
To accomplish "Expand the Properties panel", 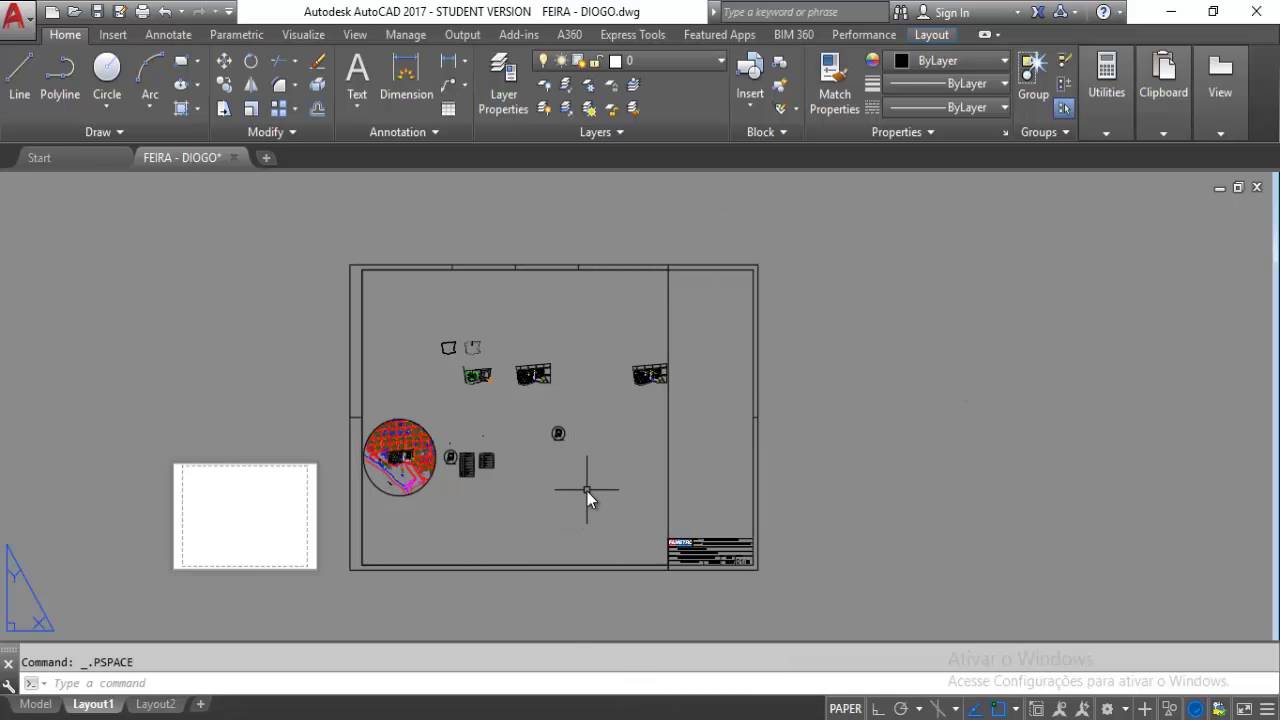I will click(x=902, y=132).
